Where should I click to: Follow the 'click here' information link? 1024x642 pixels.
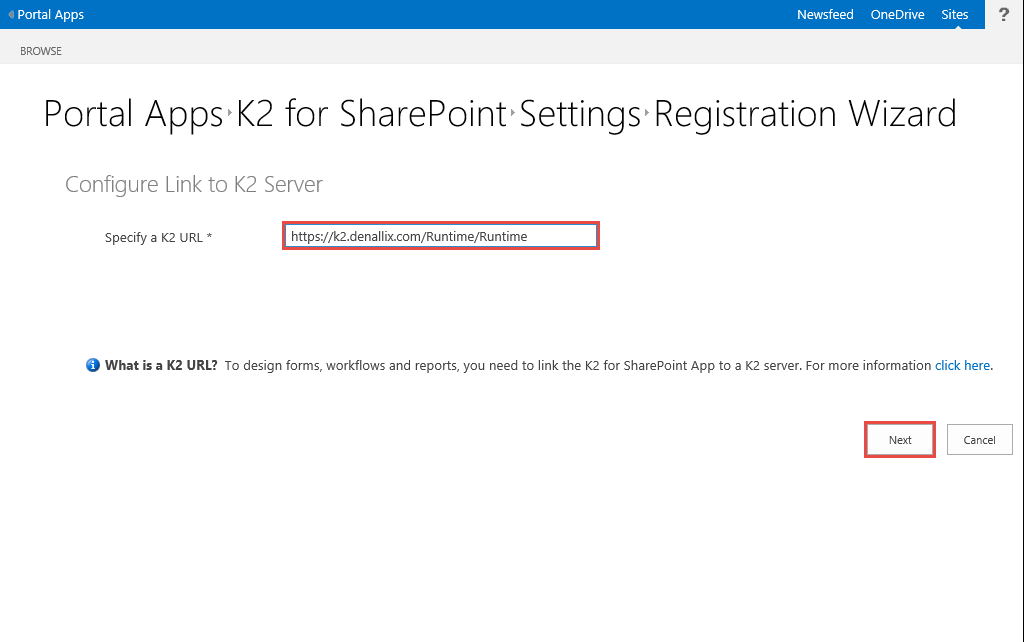point(962,366)
